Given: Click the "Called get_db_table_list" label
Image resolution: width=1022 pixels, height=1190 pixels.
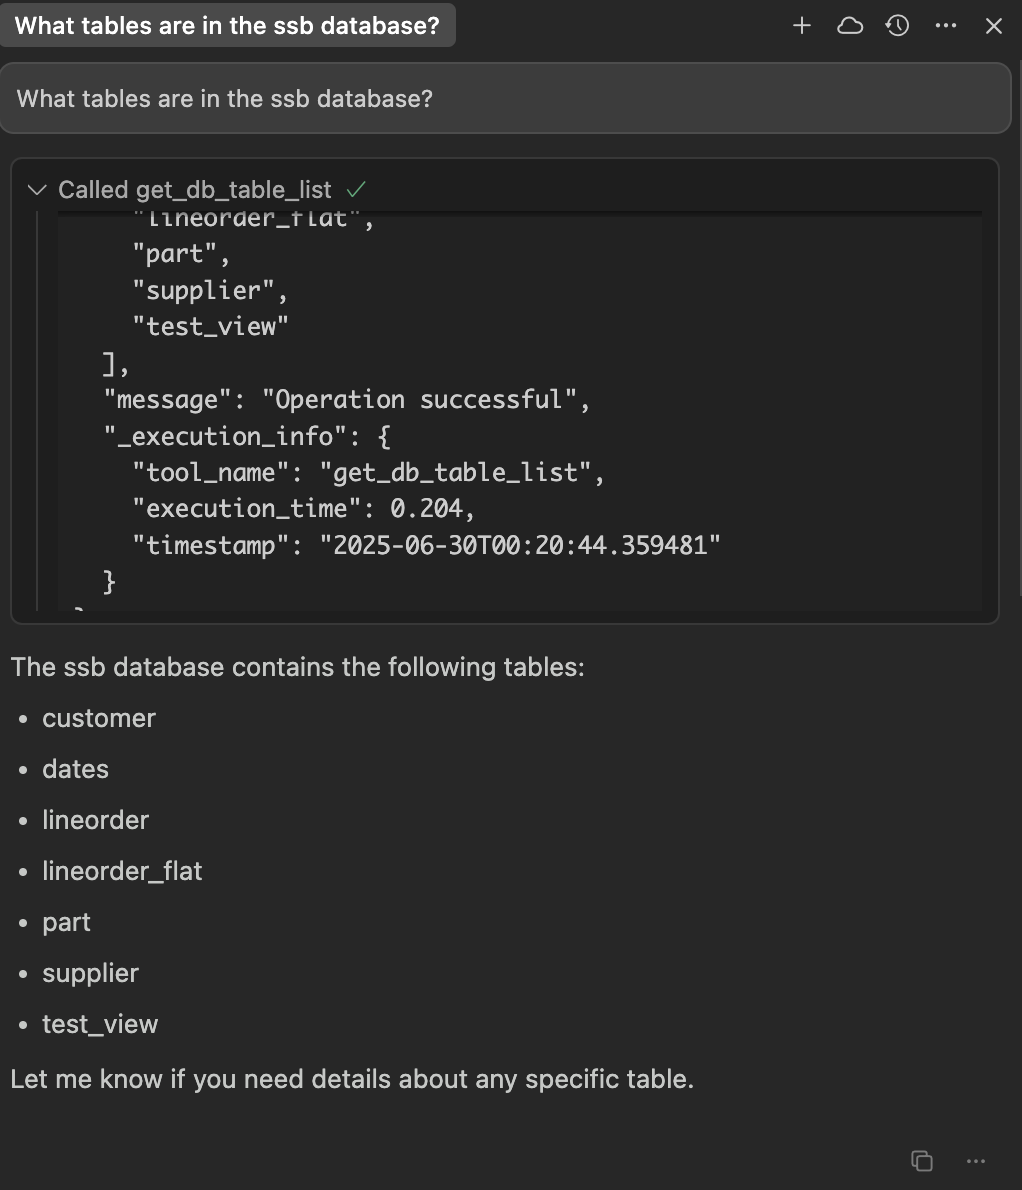Looking at the screenshot, I should tap(195, 190).
